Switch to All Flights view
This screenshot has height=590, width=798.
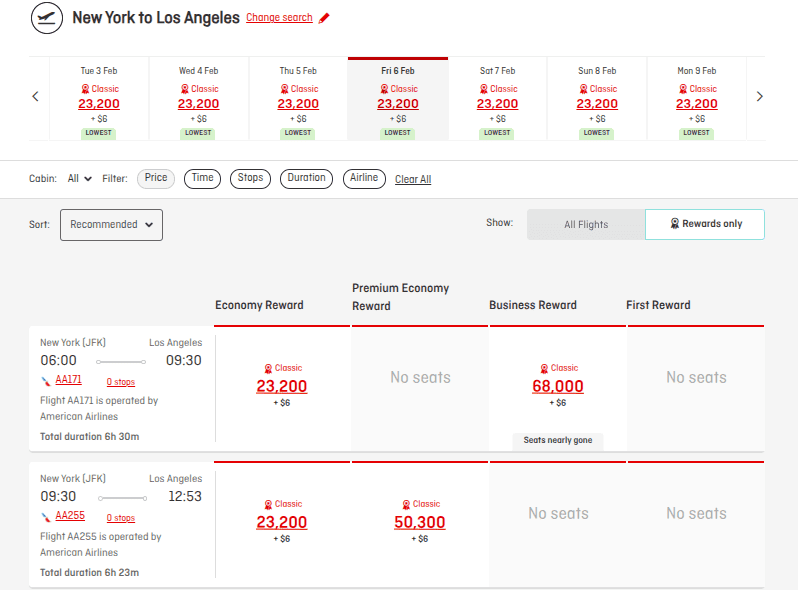586,224
